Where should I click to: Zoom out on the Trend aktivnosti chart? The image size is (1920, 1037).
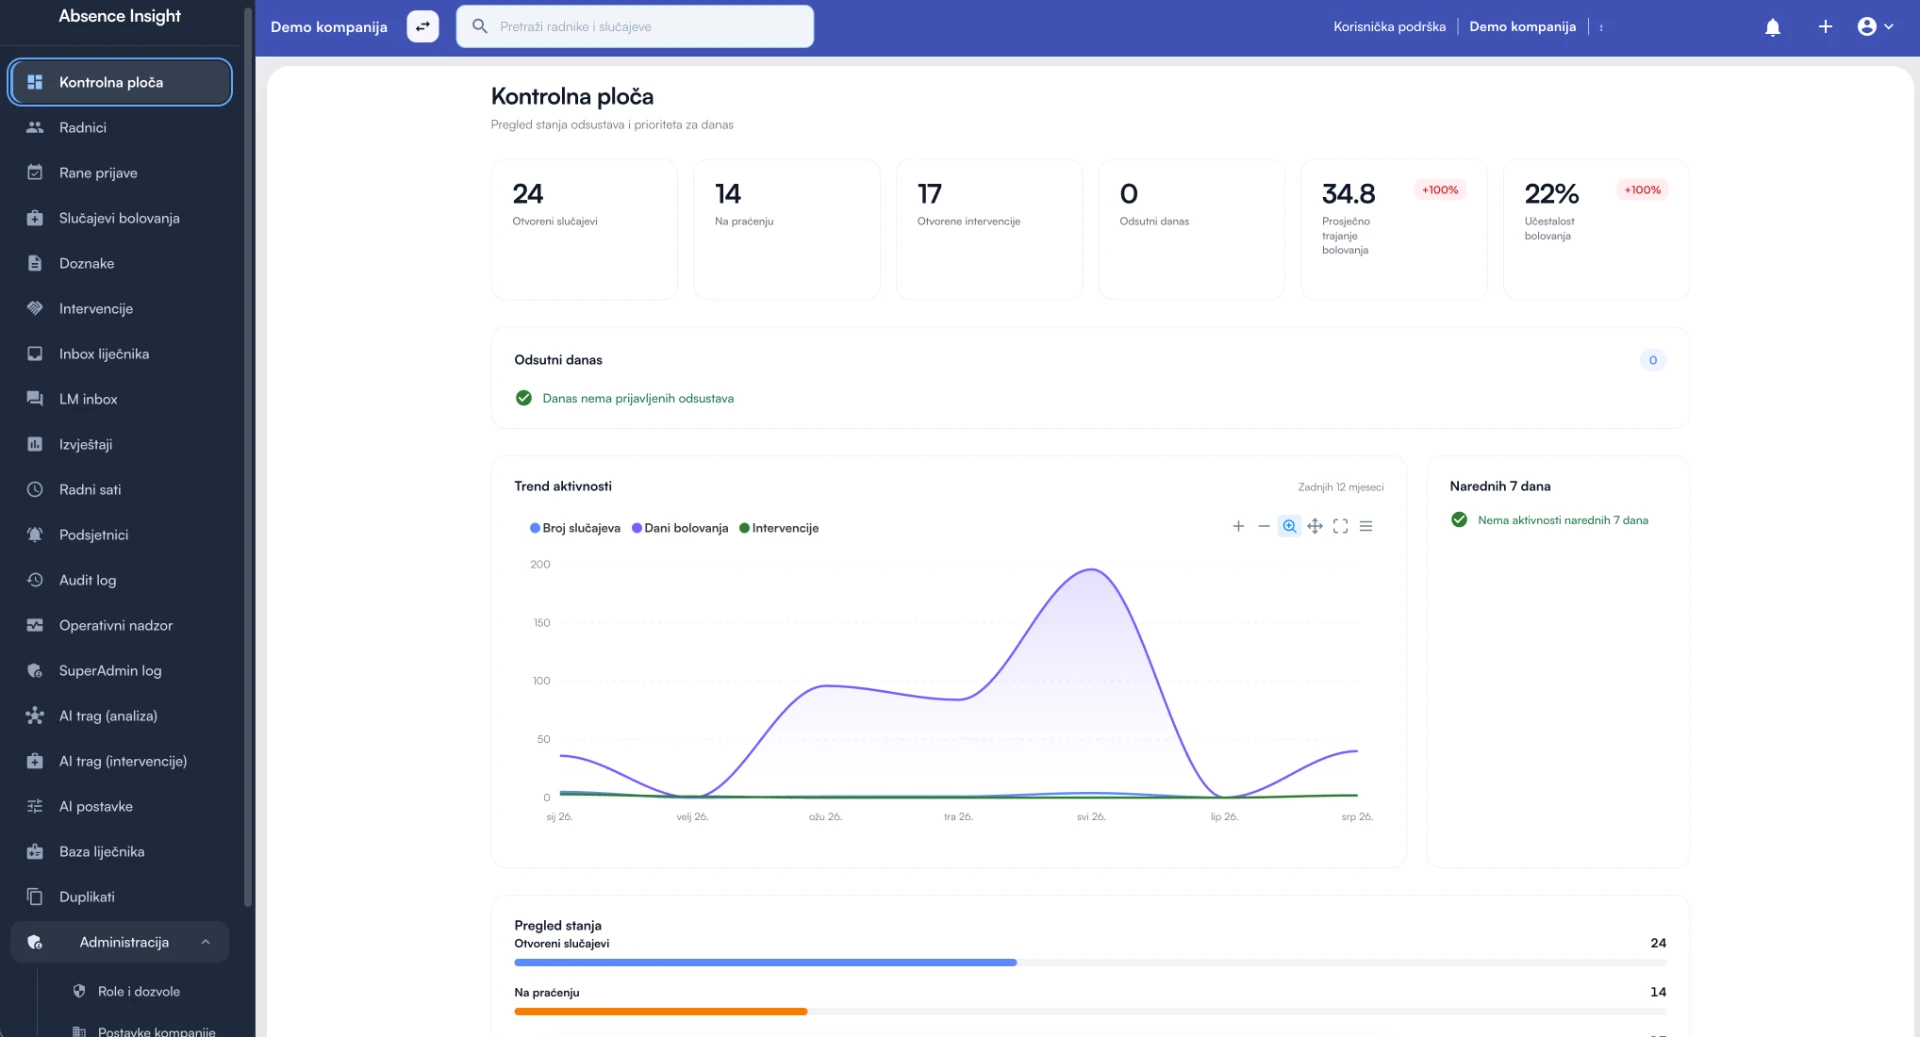(x=1264, y=526)
